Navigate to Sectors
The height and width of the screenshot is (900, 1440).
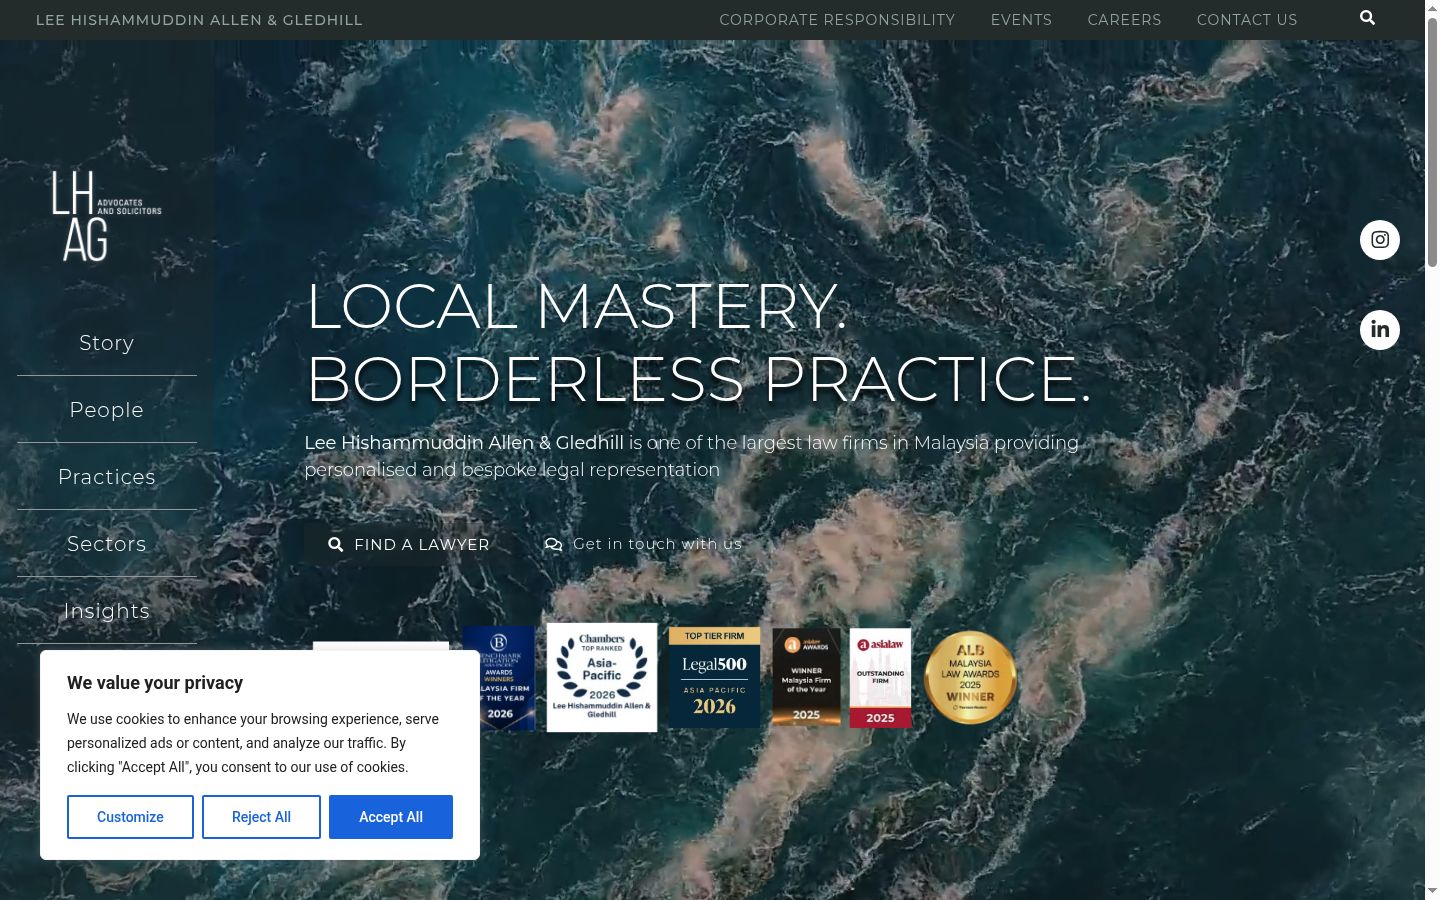pos(107,544)
